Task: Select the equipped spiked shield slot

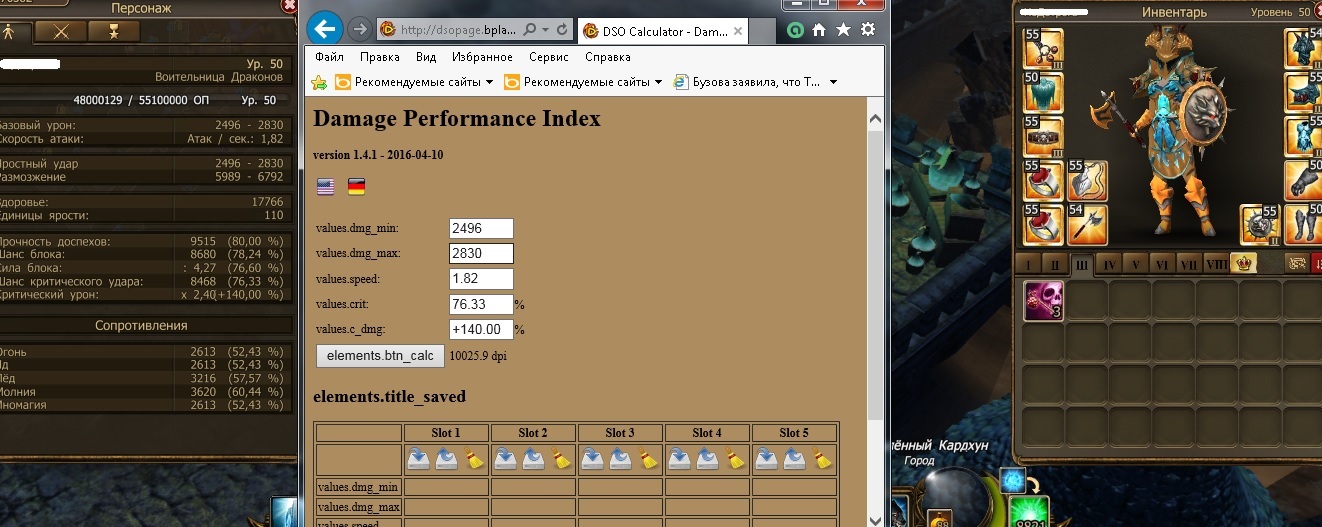Action: (x=1260, y=225)
